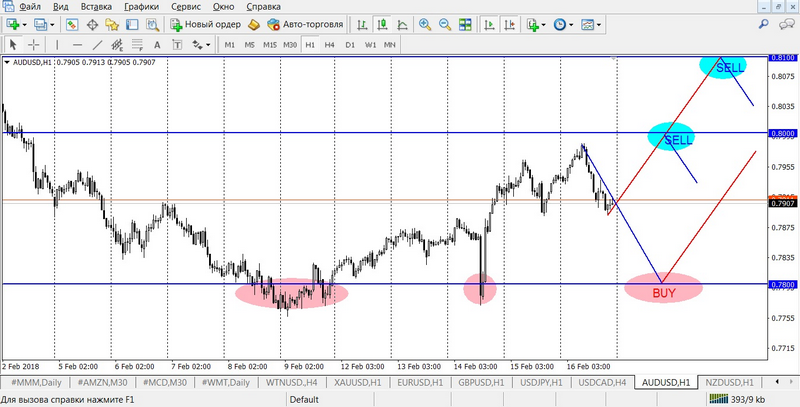This screenshot has width=800, height=407.
Task: Click the Tile Windows icon
Action: click(464, 24)
